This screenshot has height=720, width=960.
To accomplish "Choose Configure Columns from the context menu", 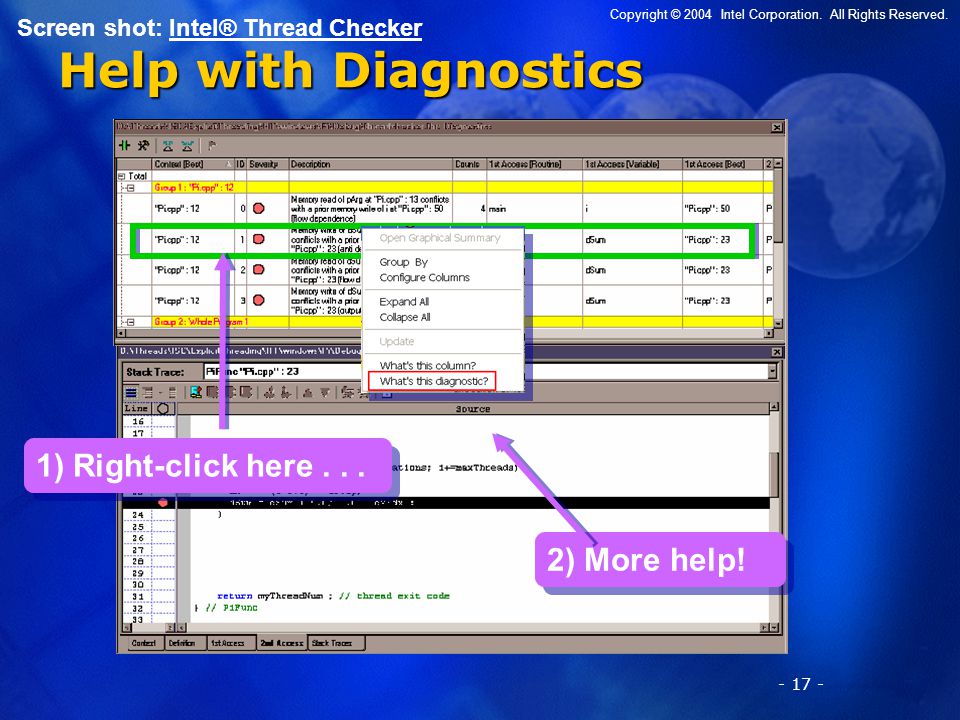I will click(424, 277).
